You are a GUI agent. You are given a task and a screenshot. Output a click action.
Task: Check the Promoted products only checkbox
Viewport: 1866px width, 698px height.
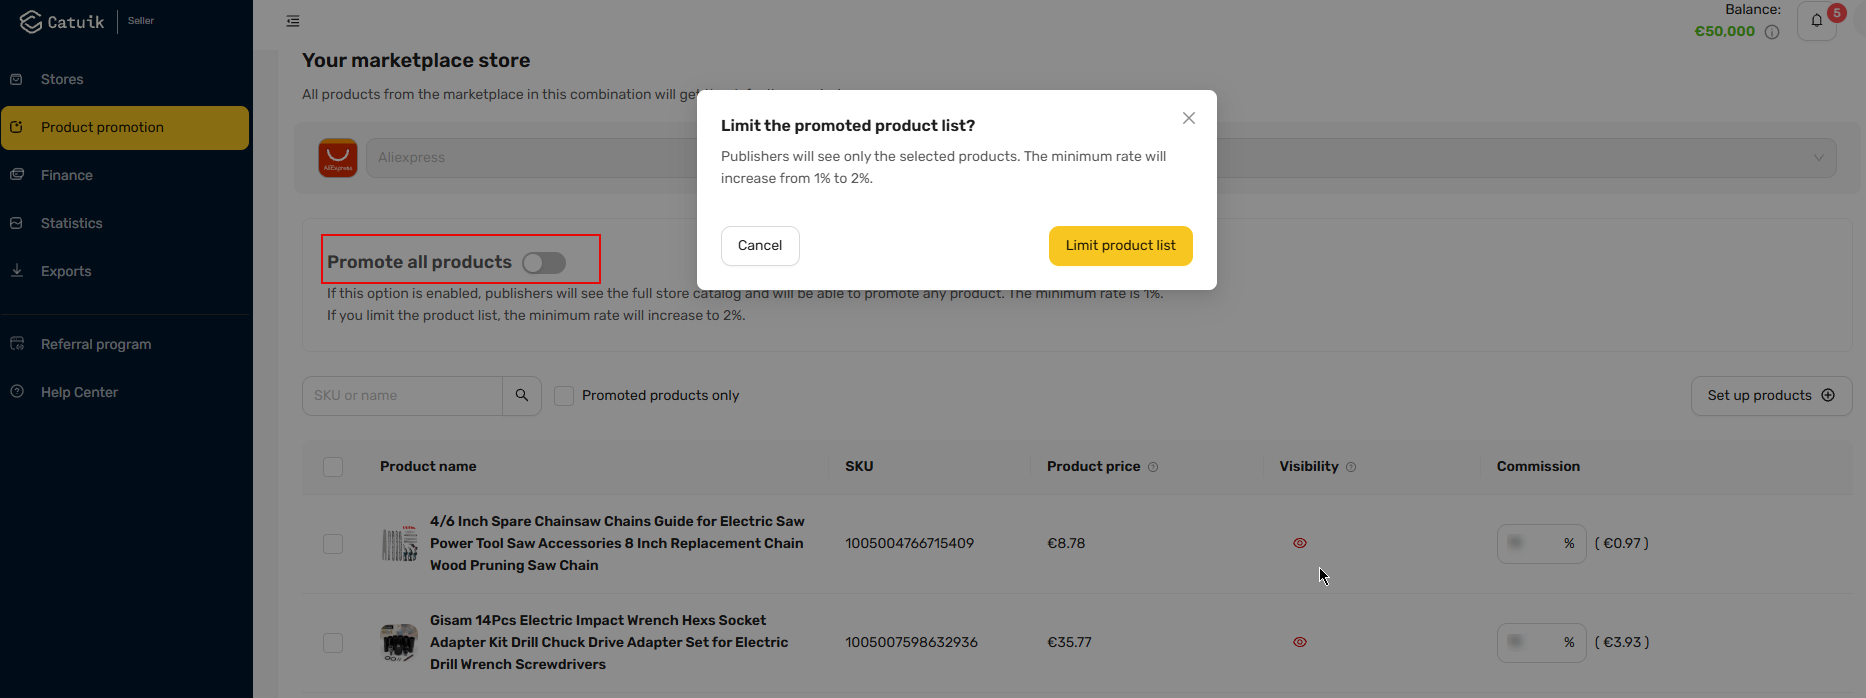click(564, 396)
